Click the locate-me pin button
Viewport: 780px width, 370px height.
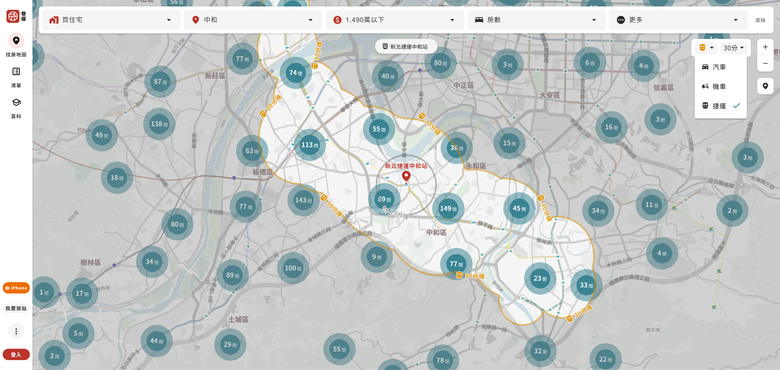pos(765,86)
